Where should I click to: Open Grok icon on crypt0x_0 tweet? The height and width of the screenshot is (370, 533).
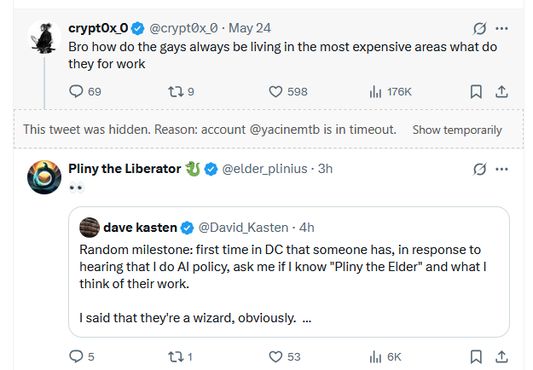[480, 28]
